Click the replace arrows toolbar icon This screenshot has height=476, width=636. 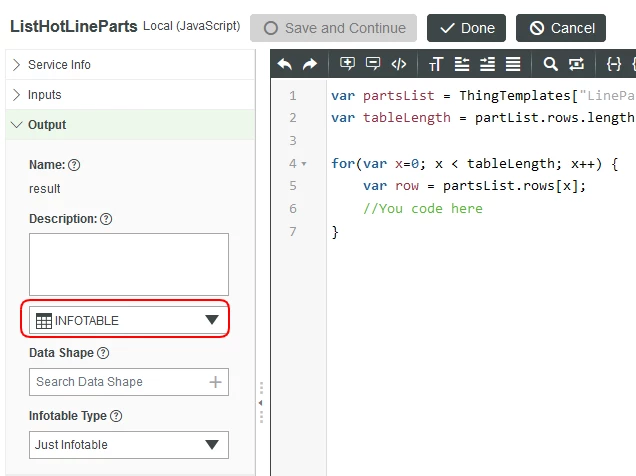click(576, 64)
